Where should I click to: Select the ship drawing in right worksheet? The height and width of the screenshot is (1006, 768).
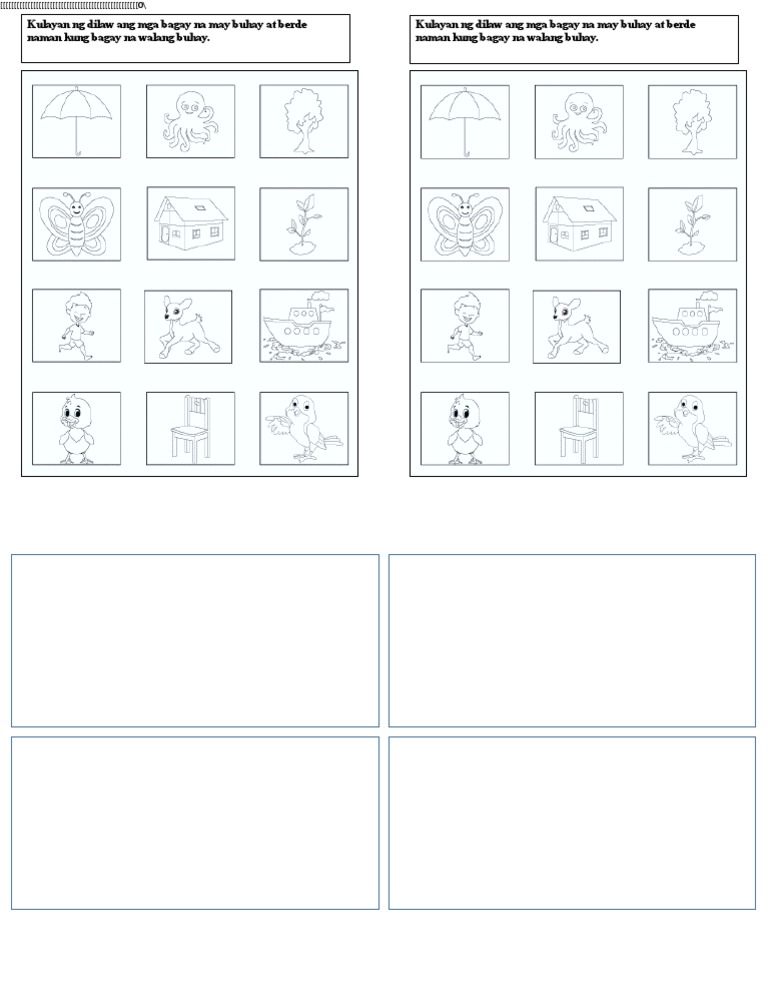click(692, 326)
